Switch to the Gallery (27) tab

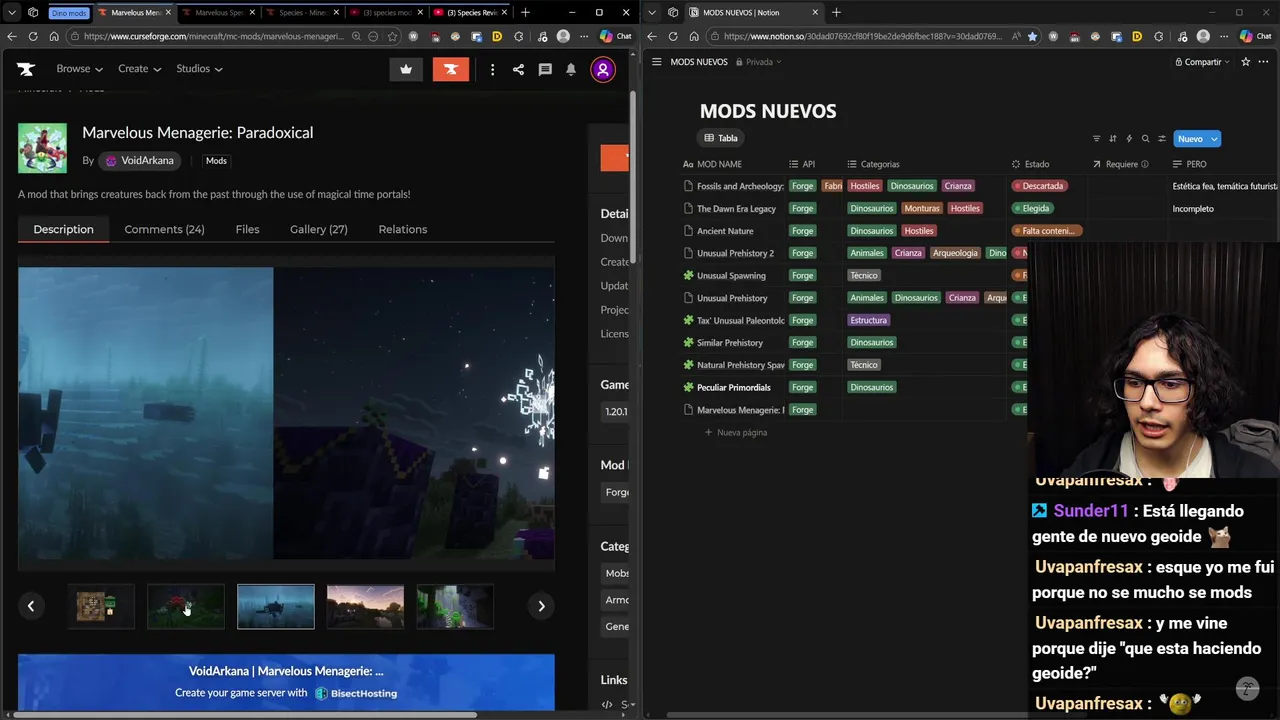(x=319, y=229)
